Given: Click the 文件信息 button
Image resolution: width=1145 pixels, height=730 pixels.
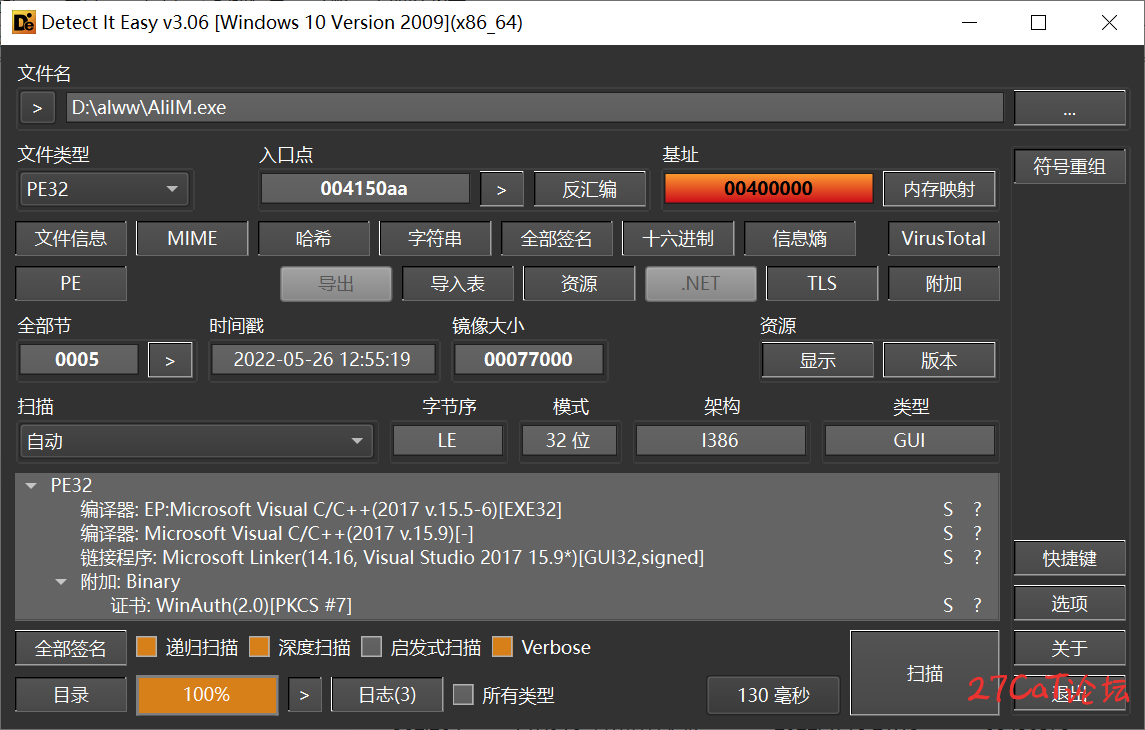Looking at the screenshot, I should coord(71,239).
